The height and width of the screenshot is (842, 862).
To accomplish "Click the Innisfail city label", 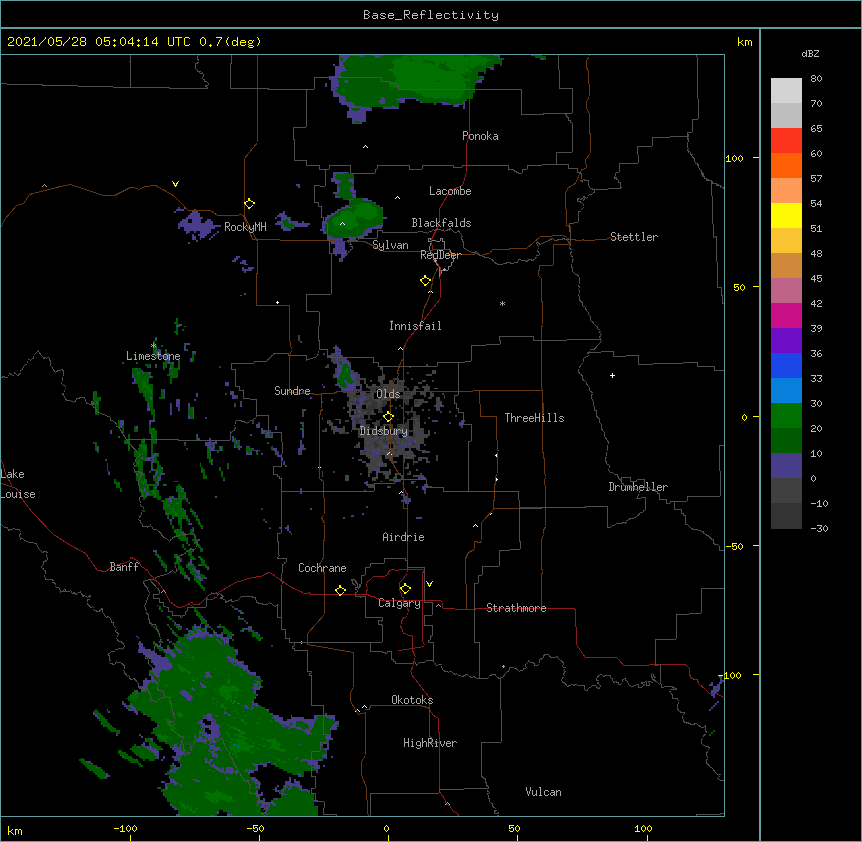I will [x=415, y=326].
